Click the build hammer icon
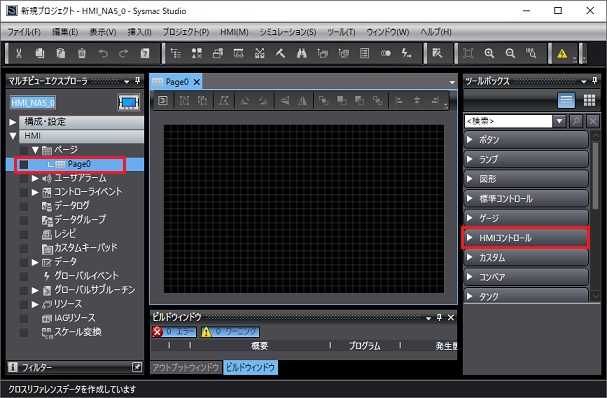 [281, 53]
